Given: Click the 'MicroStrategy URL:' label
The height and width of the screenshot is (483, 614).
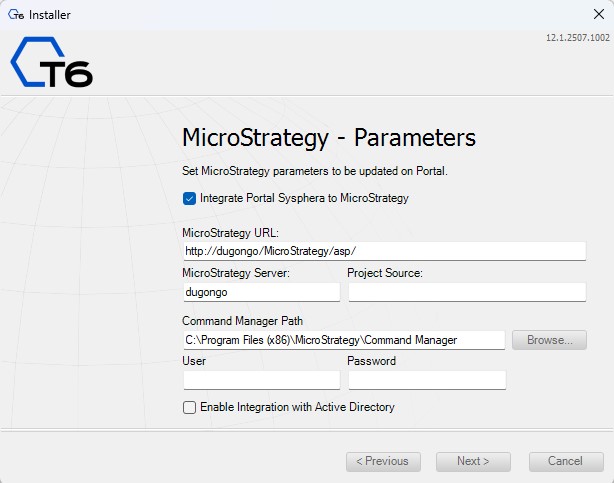Looking at the screenshot, I should pos(231,233).
